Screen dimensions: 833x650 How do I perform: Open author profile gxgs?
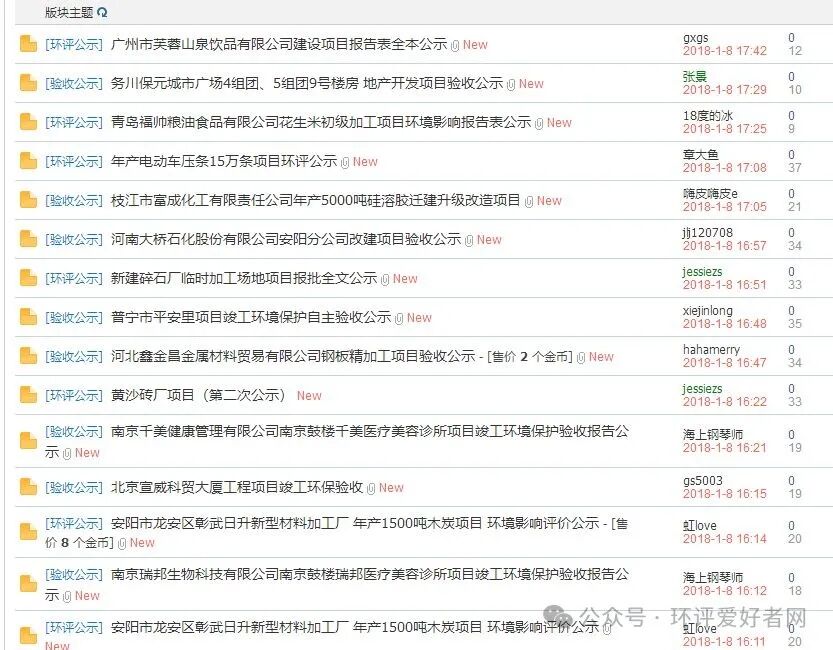pos(695,38)
